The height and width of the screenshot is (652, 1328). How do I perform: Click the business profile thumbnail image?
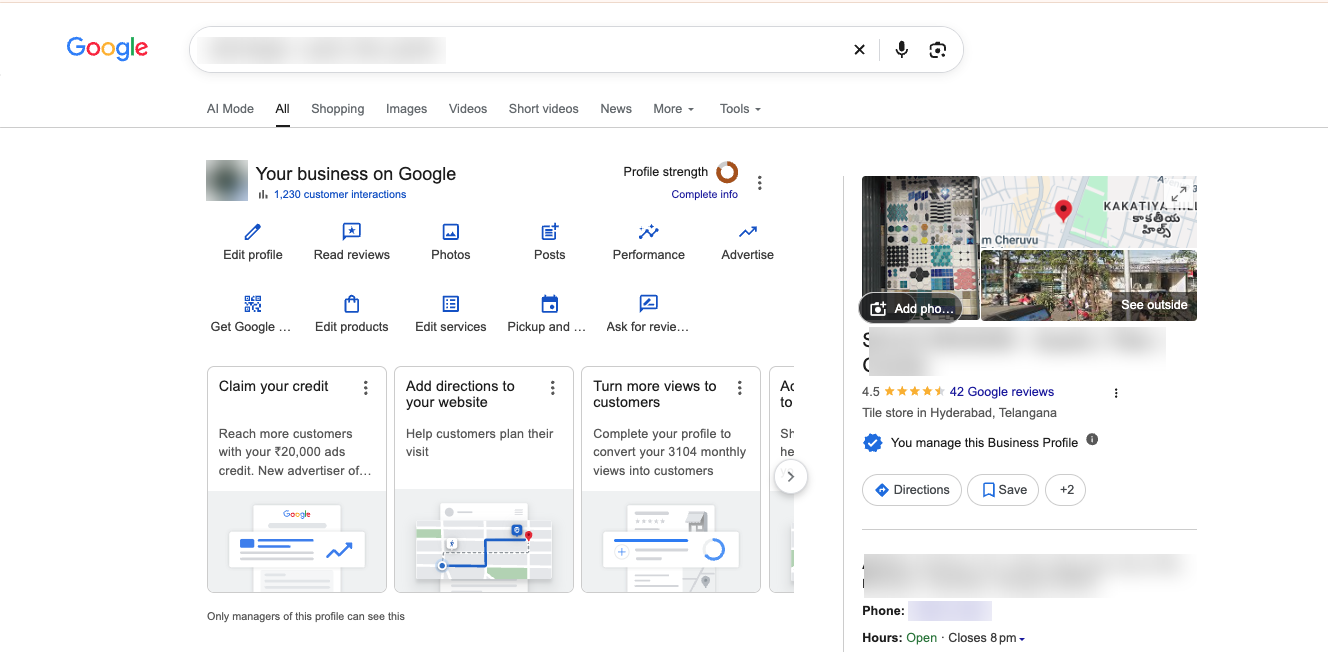tap(227, 181)
